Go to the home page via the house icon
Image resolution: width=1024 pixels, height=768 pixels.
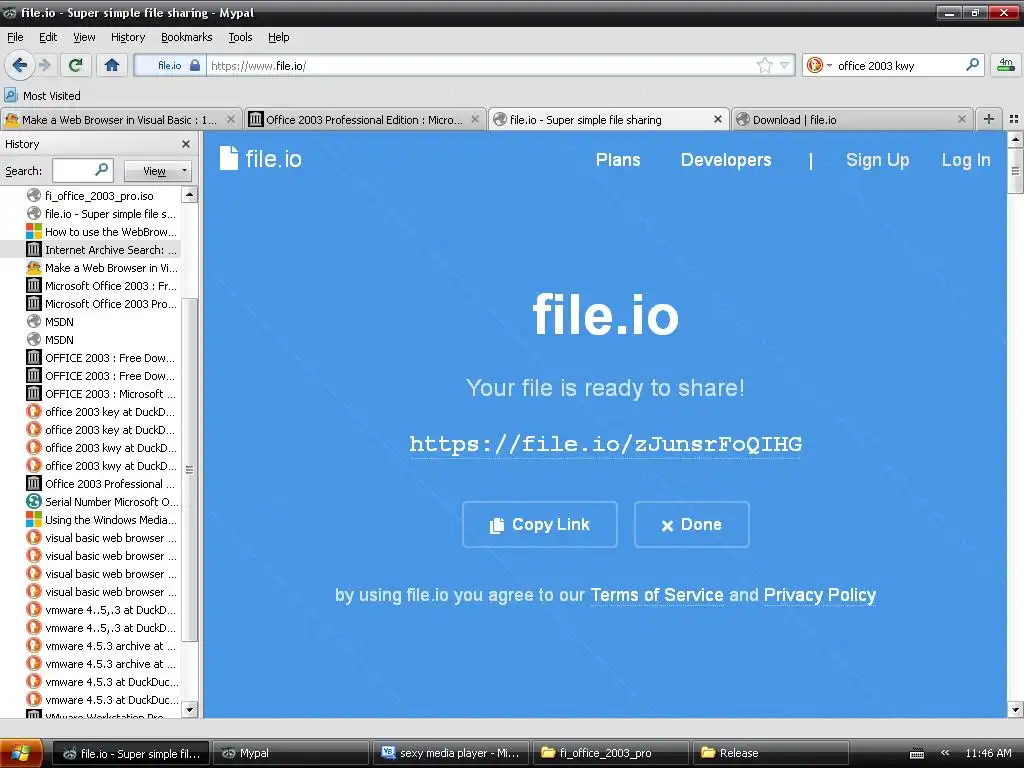(x=112, y=65)
